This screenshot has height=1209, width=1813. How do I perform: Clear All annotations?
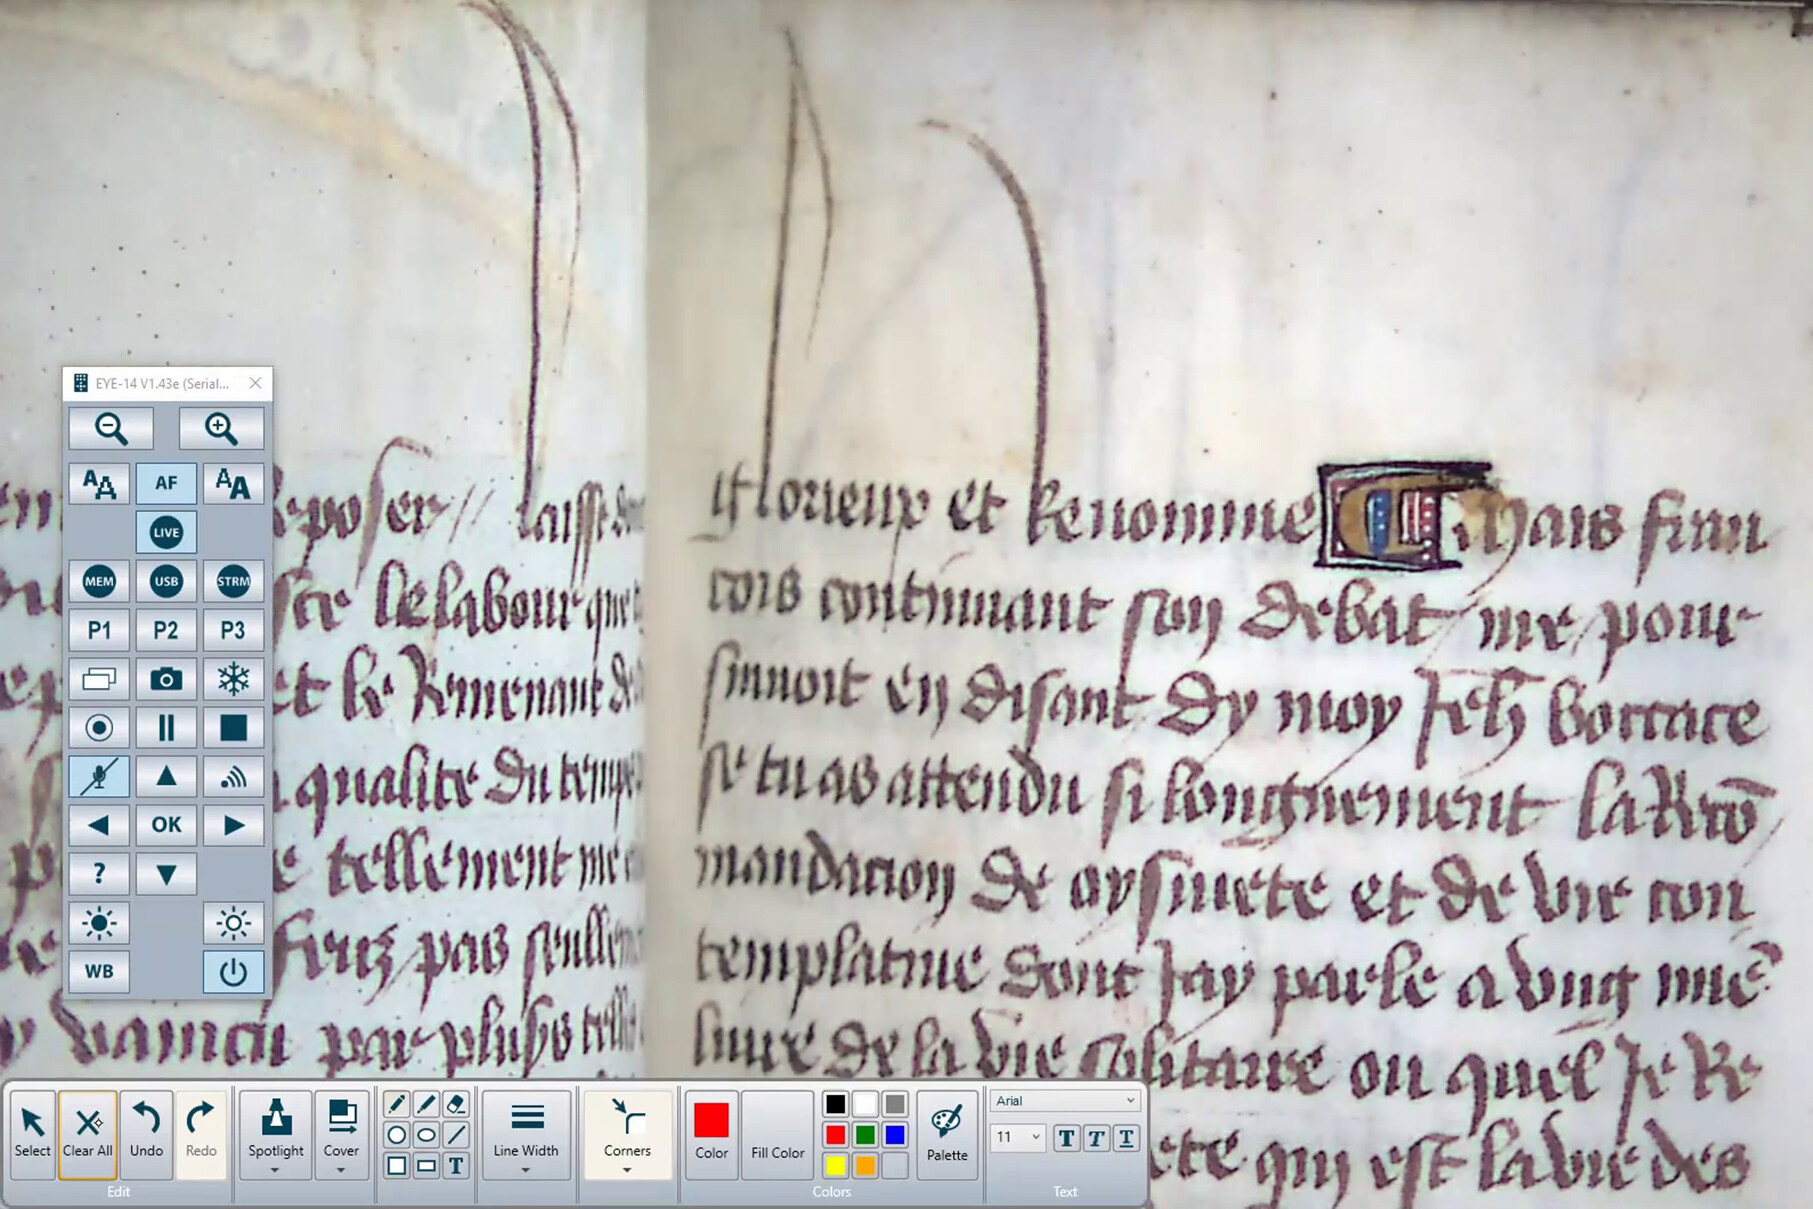(88, 1134)
